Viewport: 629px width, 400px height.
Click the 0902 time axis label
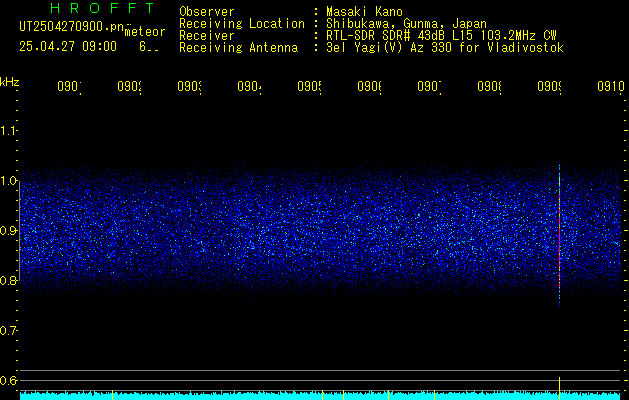(x=129, y=86)
